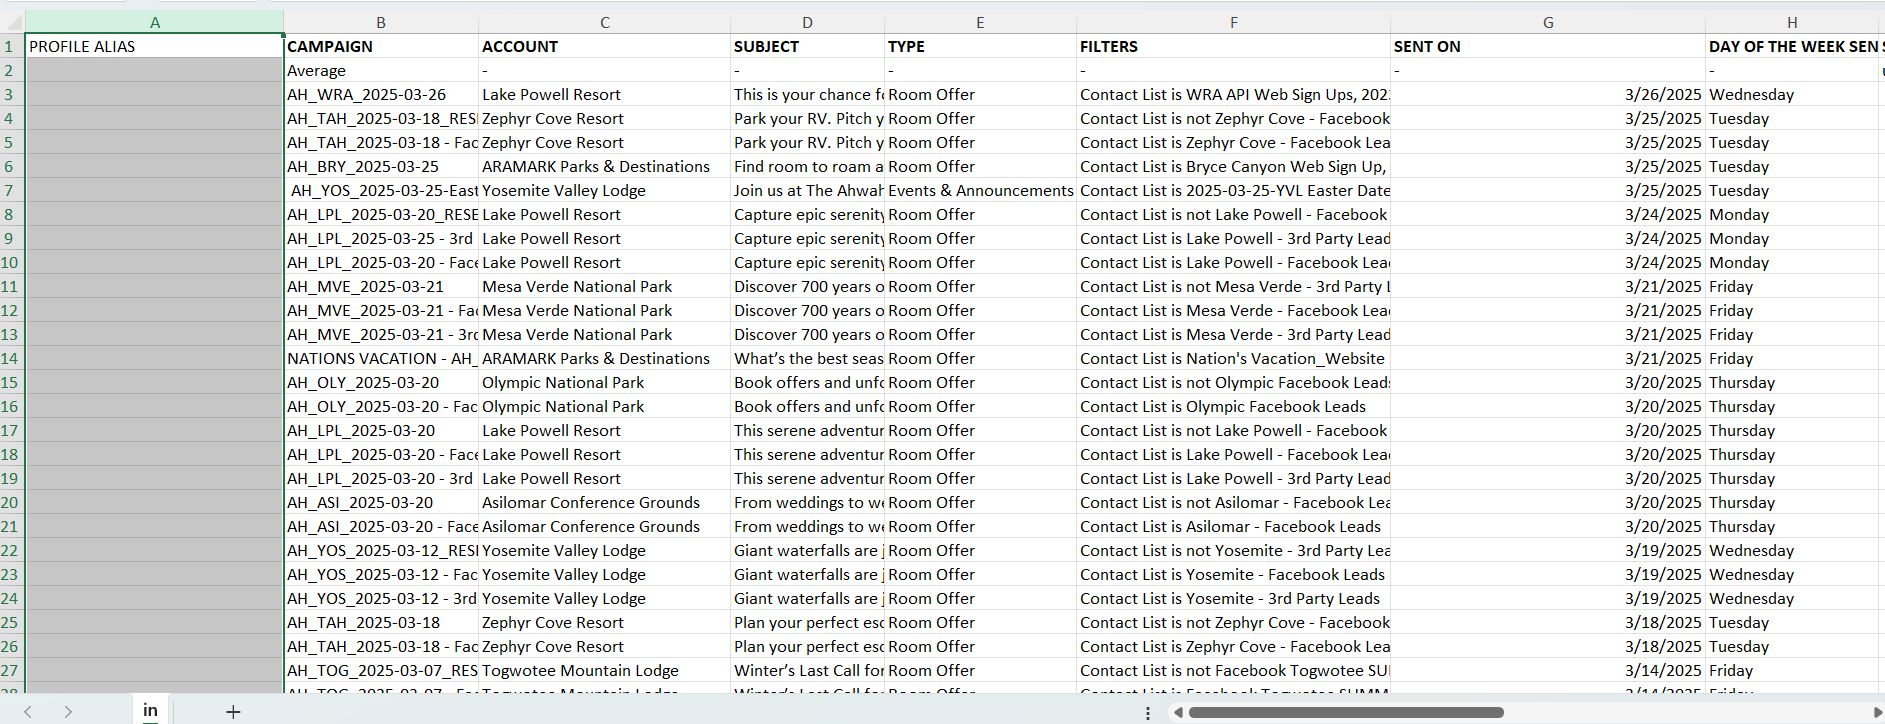The image size is (1885, 724).
Task: Select the AH_ASI_2025-03-20 cell in row 20
Action: (381, 502)
